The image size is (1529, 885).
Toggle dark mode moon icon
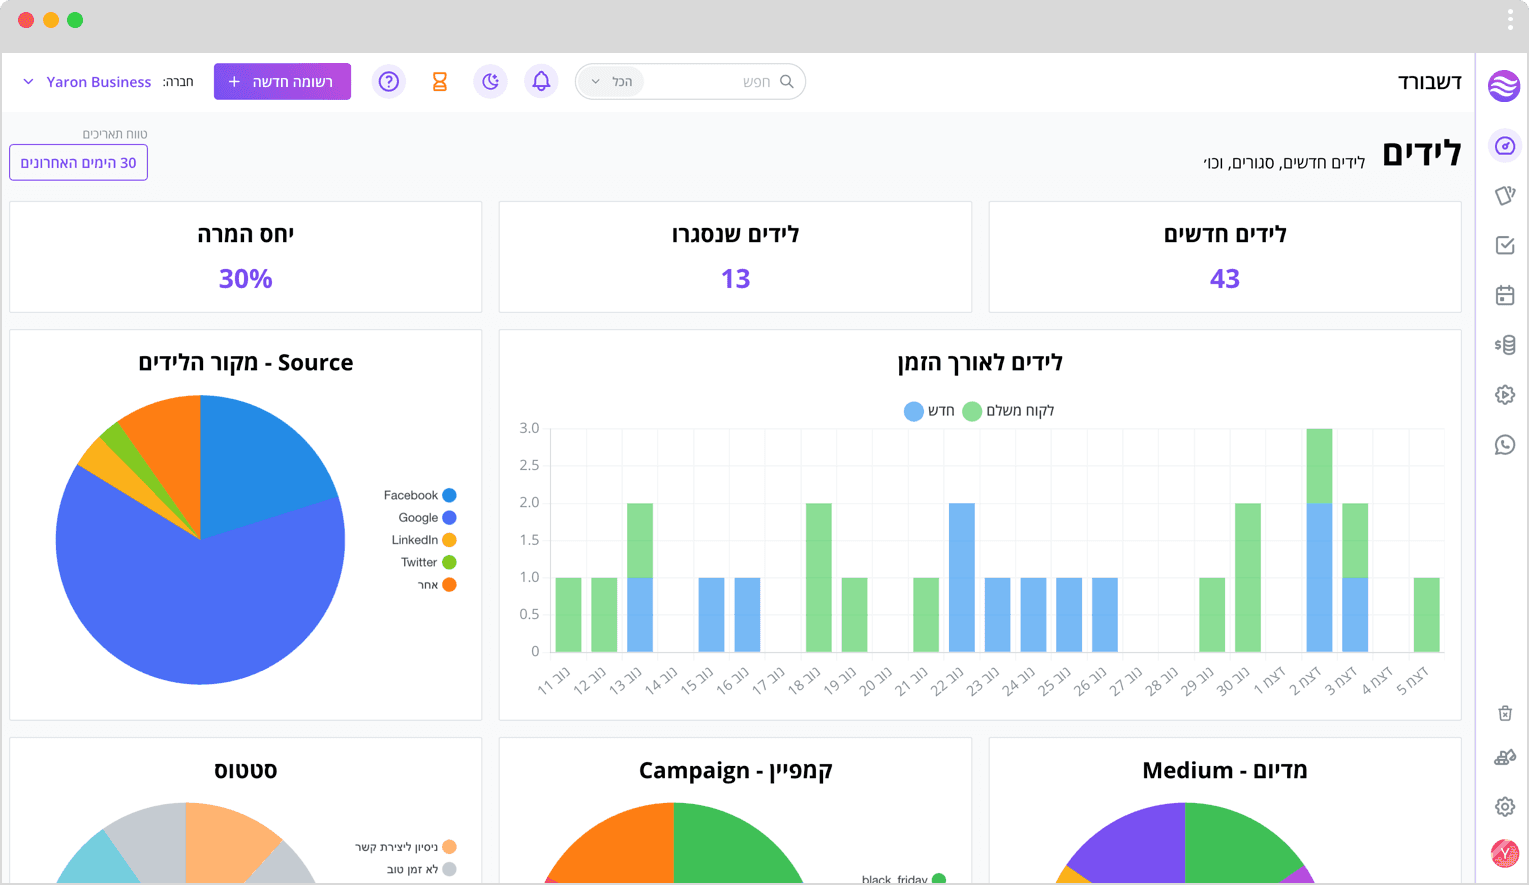click(x=490, y=82)
